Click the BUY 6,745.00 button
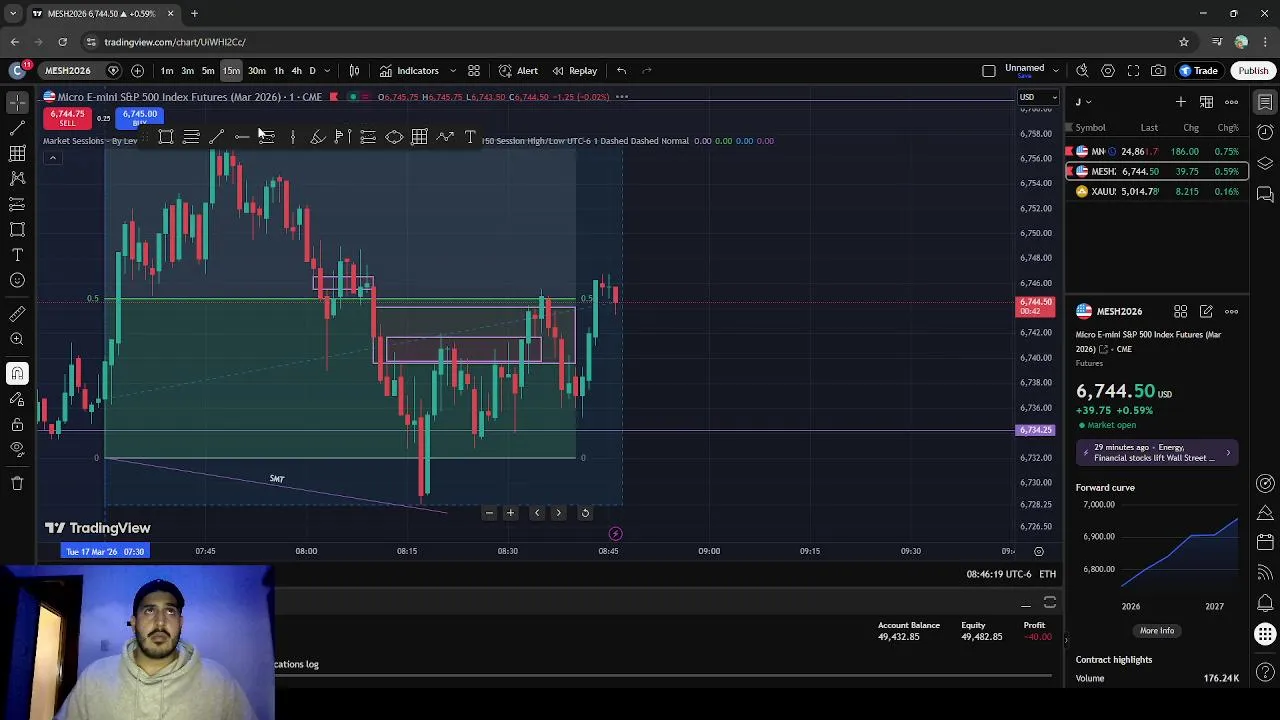The height and width of the screenshot is (720, 1280). pyautogui.click(x=139, y=118)
